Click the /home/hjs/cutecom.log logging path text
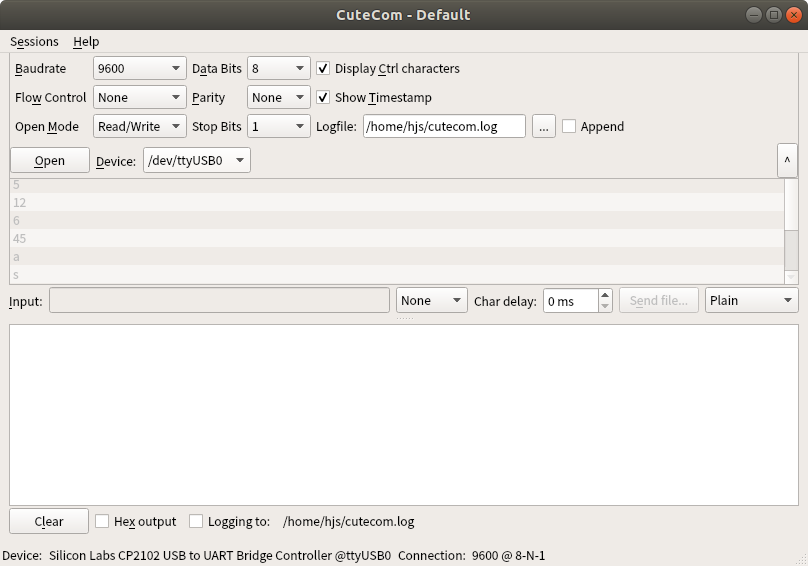 tap(348, 521)
